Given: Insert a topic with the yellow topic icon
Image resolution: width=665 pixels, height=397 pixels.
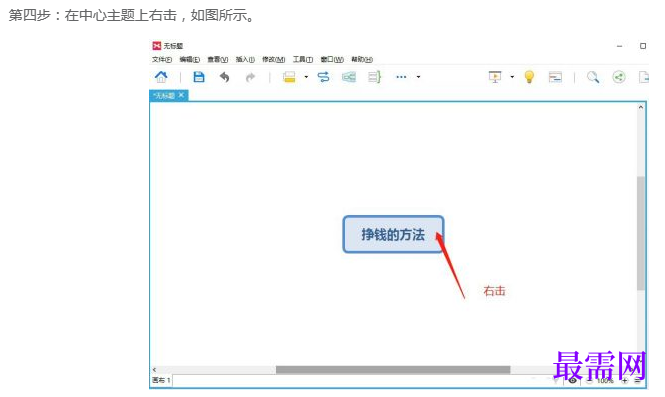Looking at the screenshot, I should (x=289, y=77).
